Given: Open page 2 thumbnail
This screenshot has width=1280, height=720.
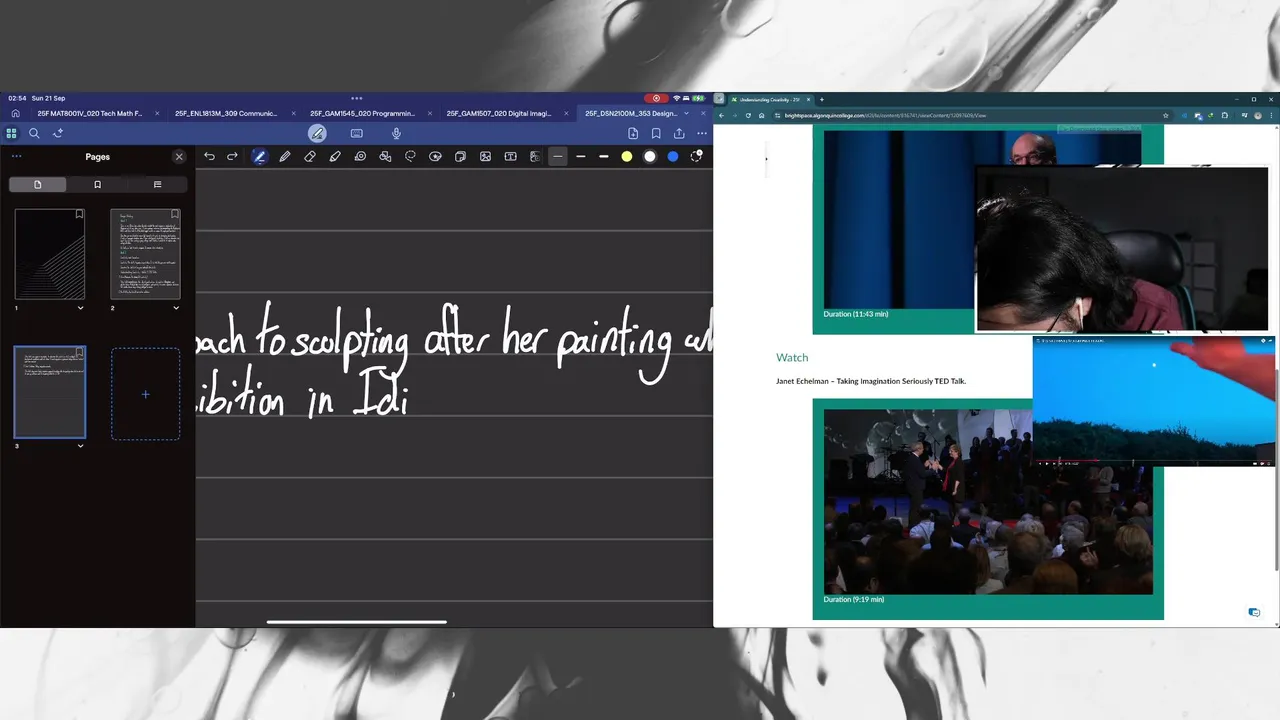Looking at the screenshot, I should click(145, 254).
